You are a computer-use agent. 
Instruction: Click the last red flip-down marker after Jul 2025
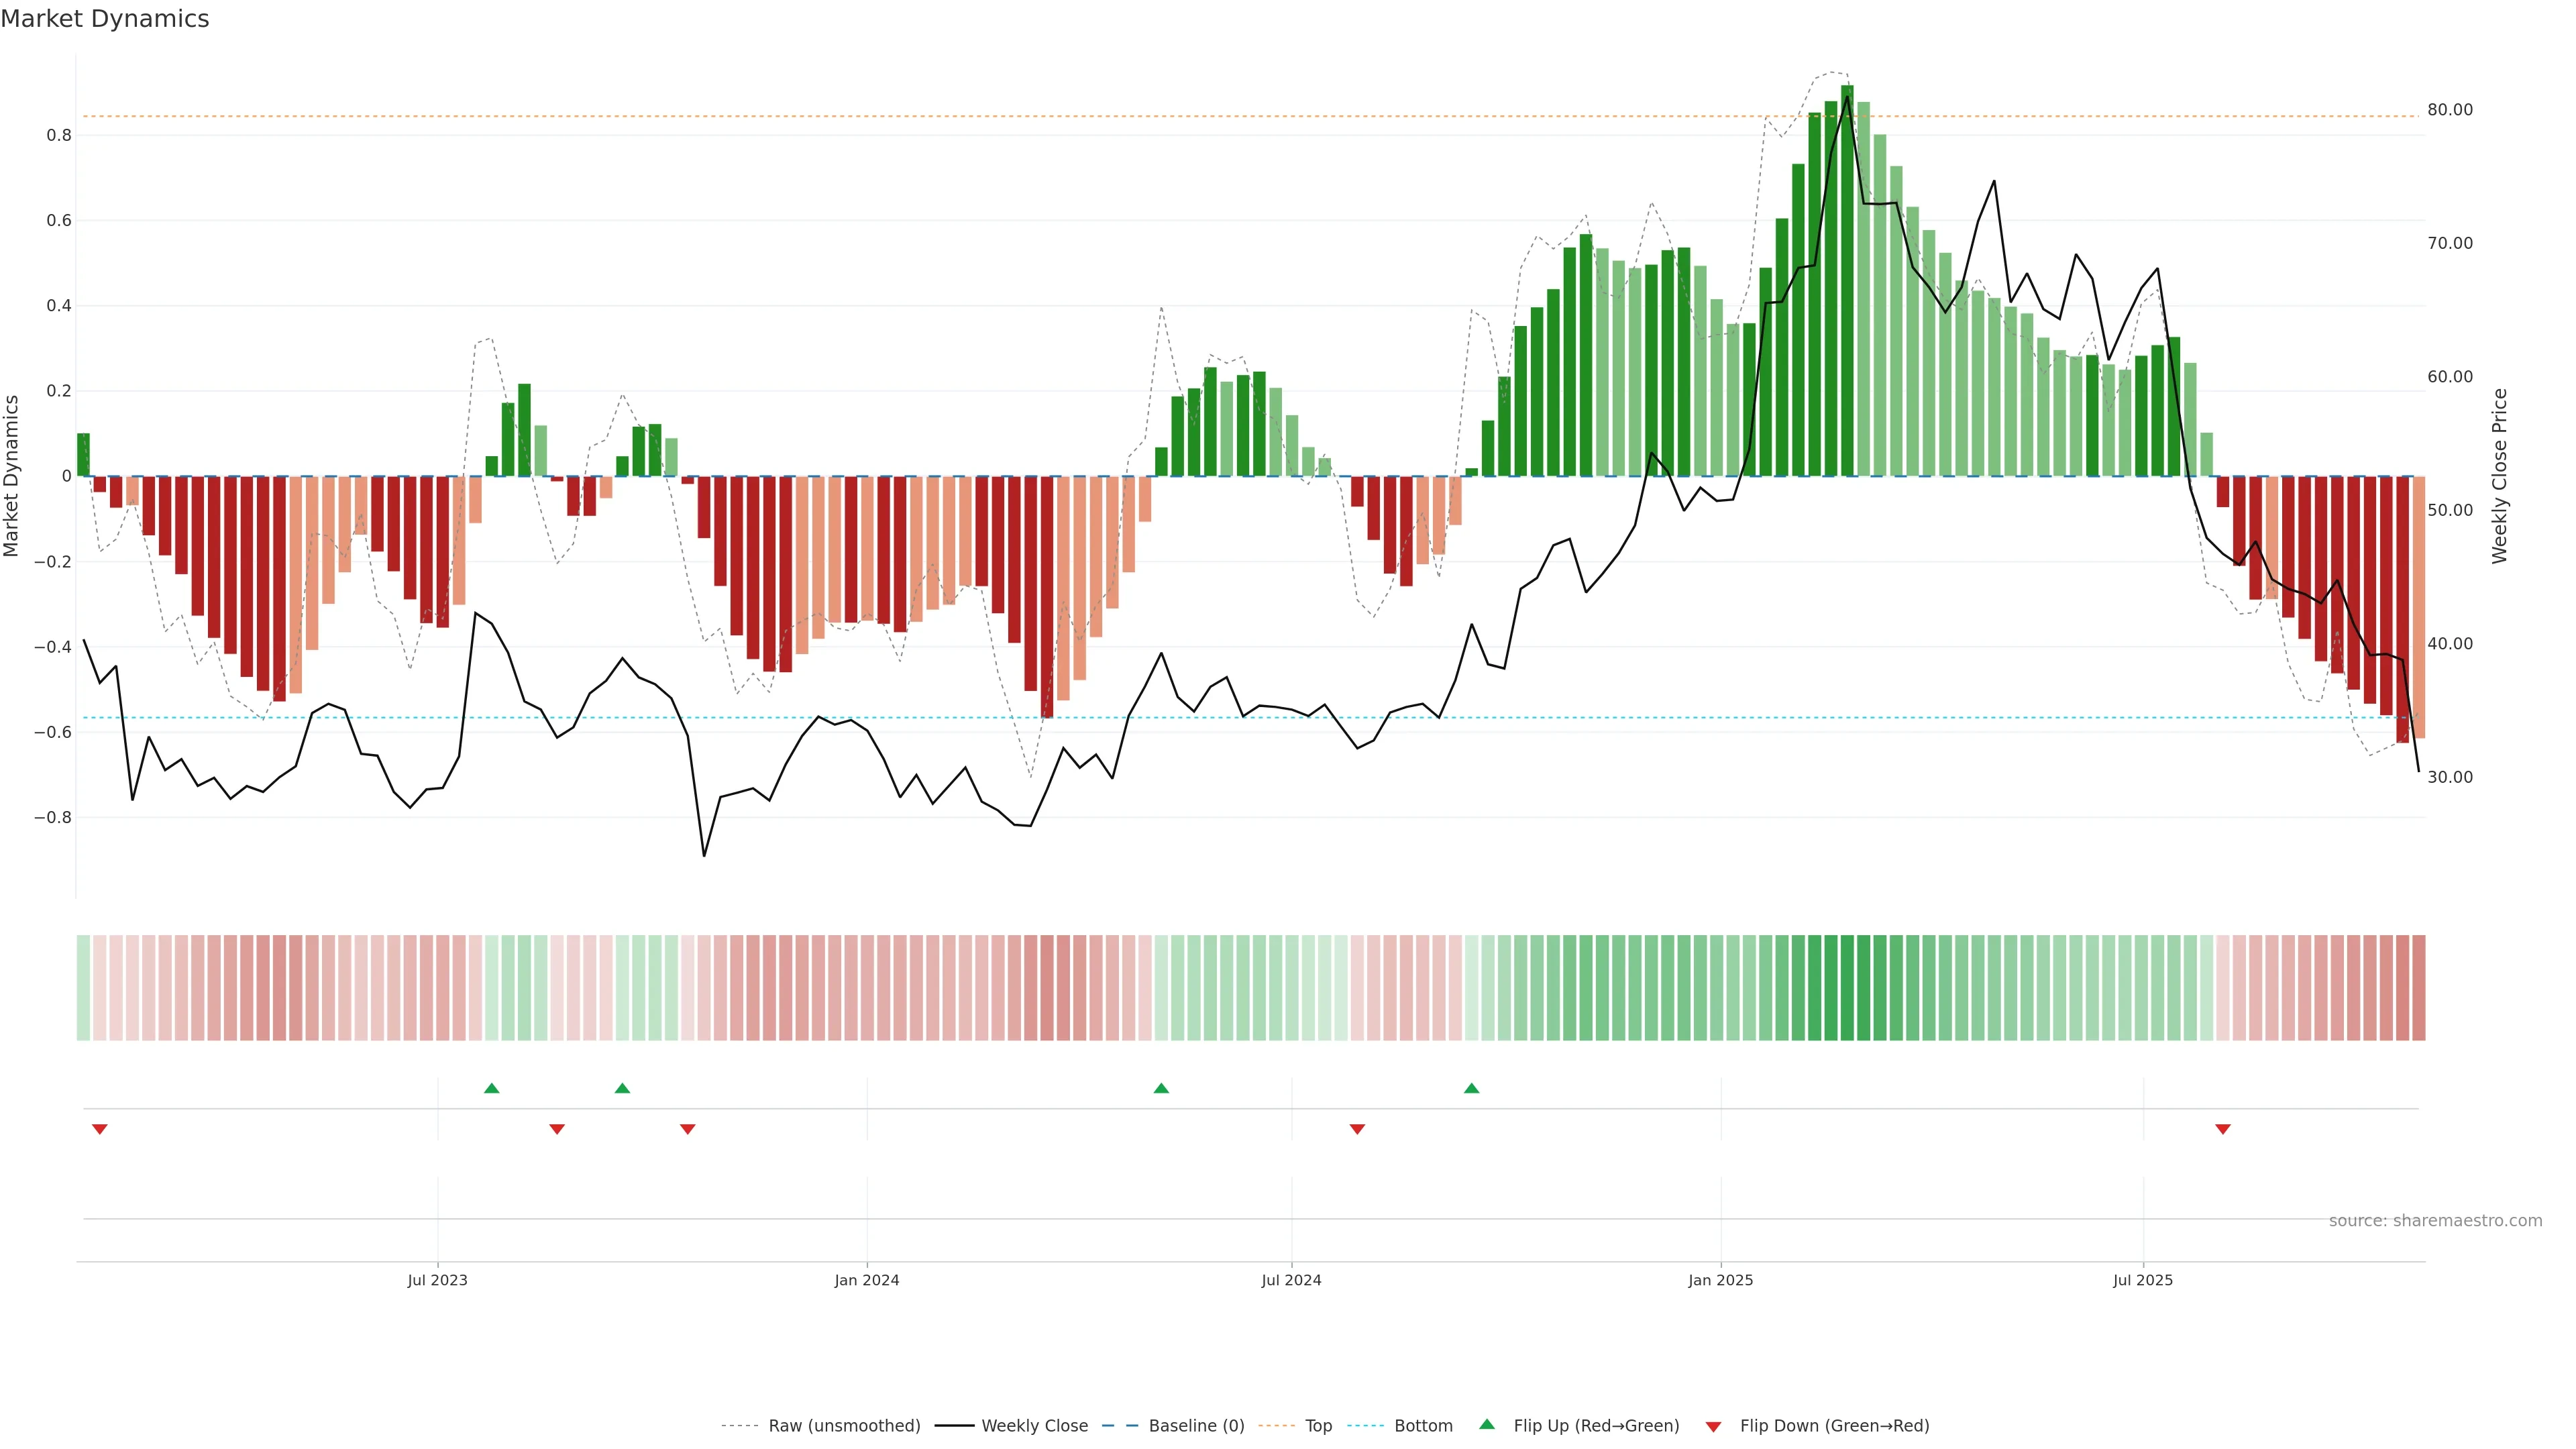pyautogui.click(x=2222, y=1129)
